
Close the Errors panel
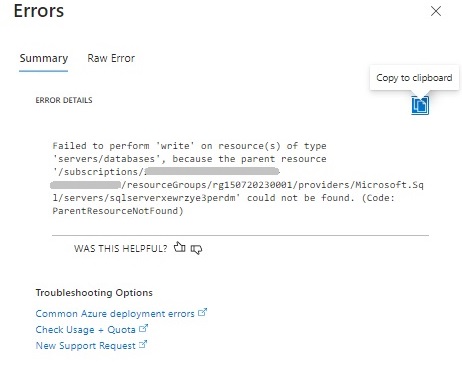pyautogui.click(x=436, y=11)
